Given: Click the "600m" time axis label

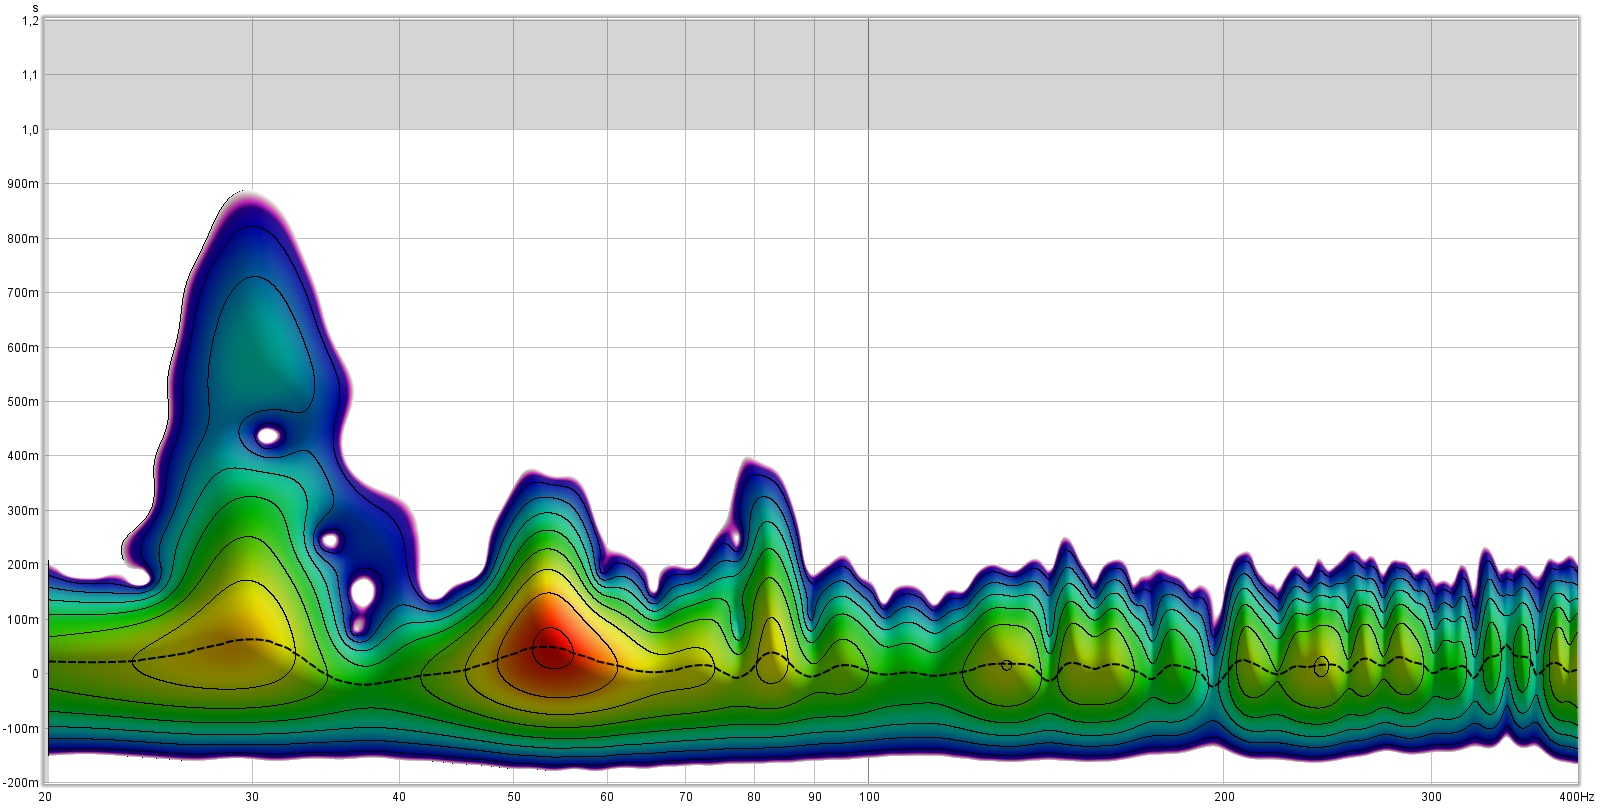Looking at the screenshot, I should [x=24, y=347].
